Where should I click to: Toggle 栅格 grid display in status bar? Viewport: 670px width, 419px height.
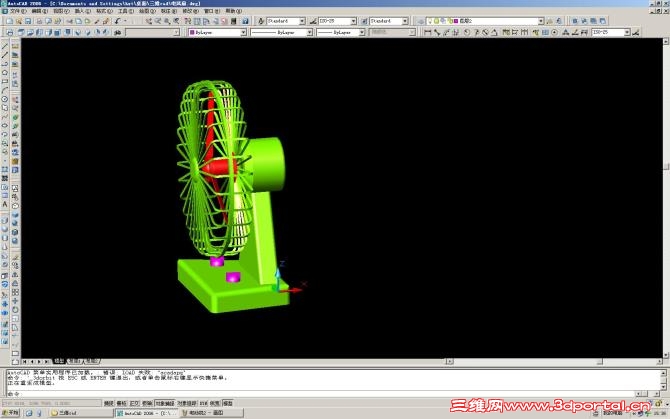point(122,403)
